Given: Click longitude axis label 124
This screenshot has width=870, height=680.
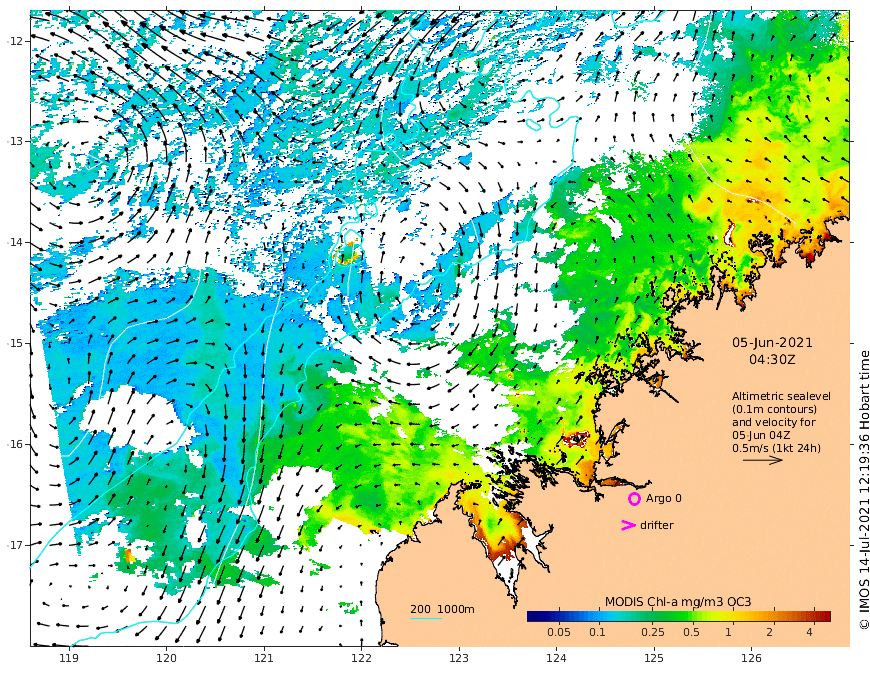Looking at the screenshot, I should click(x=557, y=658).
